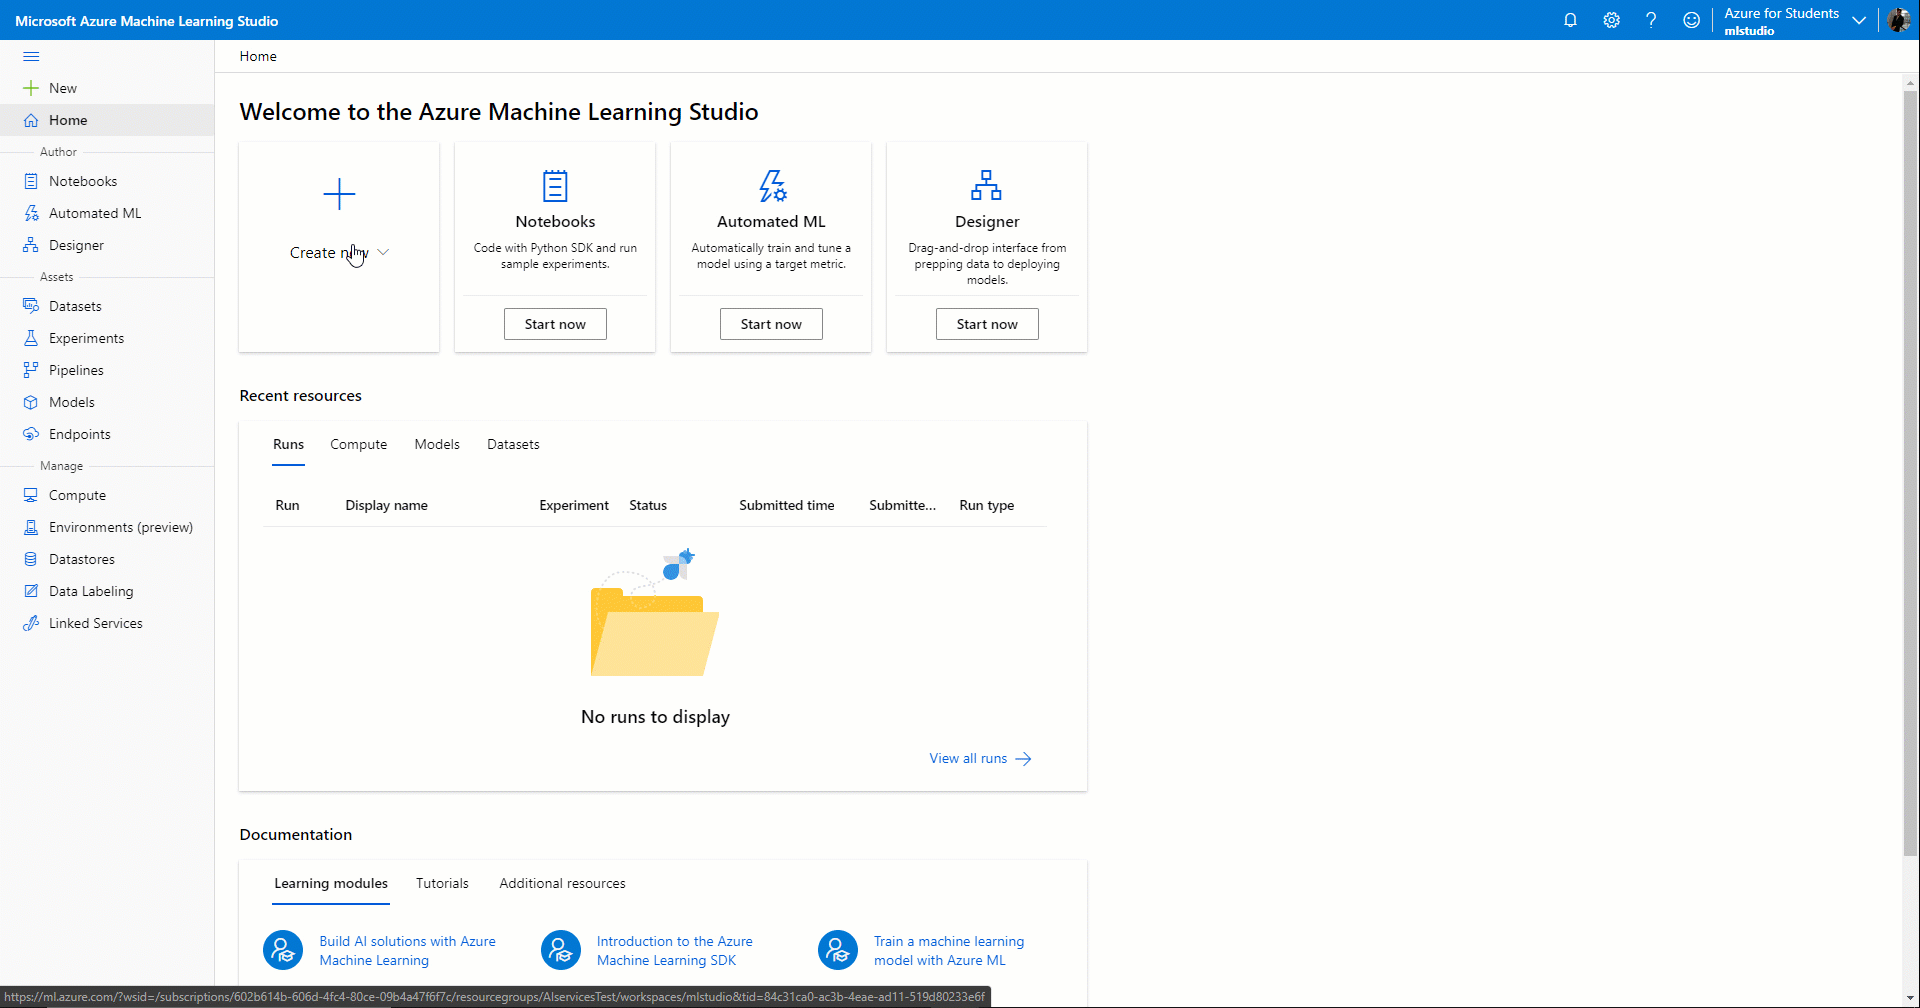
Task: Select the Automated ML sidebar icon
Action: 31,213
